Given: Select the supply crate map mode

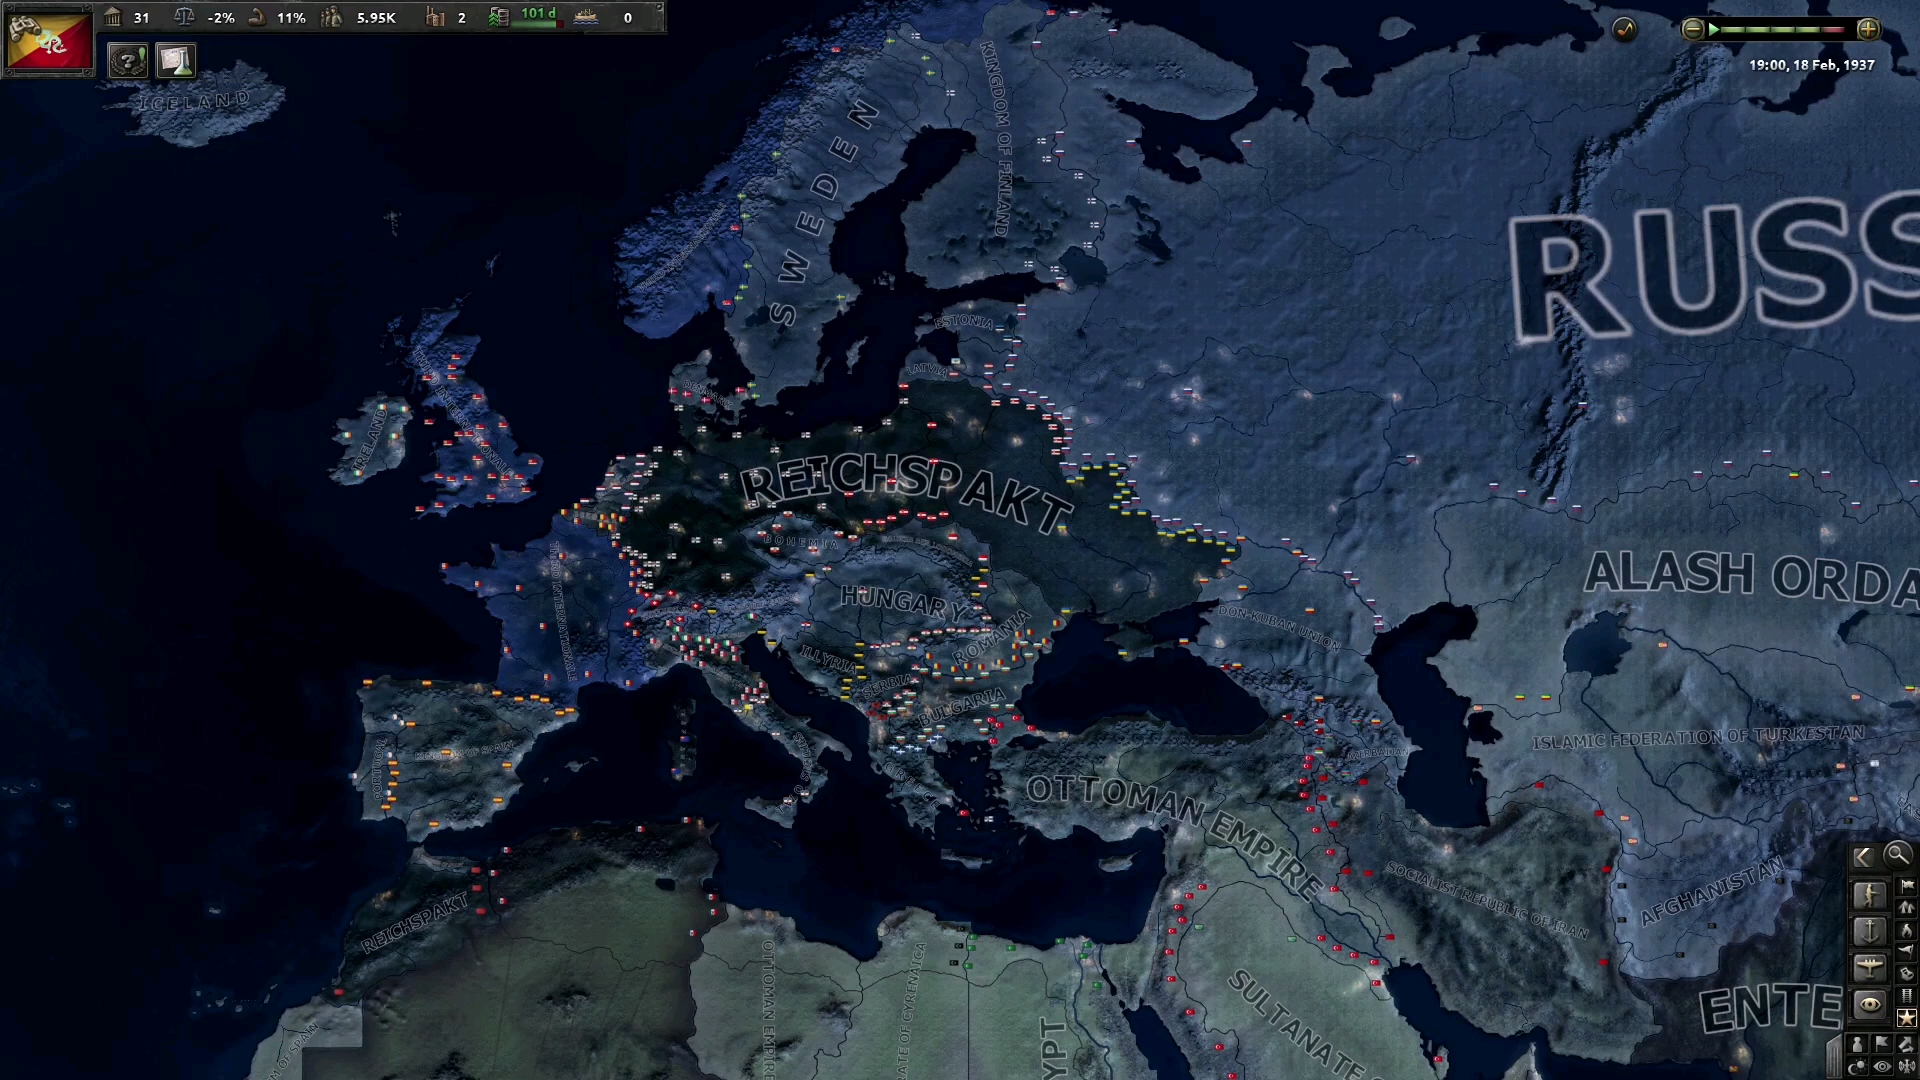Looking at the screenshot, I should pos(1907,973).
